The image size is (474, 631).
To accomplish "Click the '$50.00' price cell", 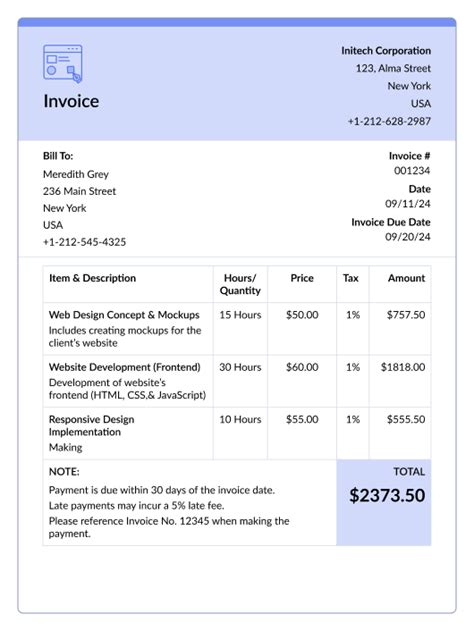I will pyautogui.click(x=302, y=315).
